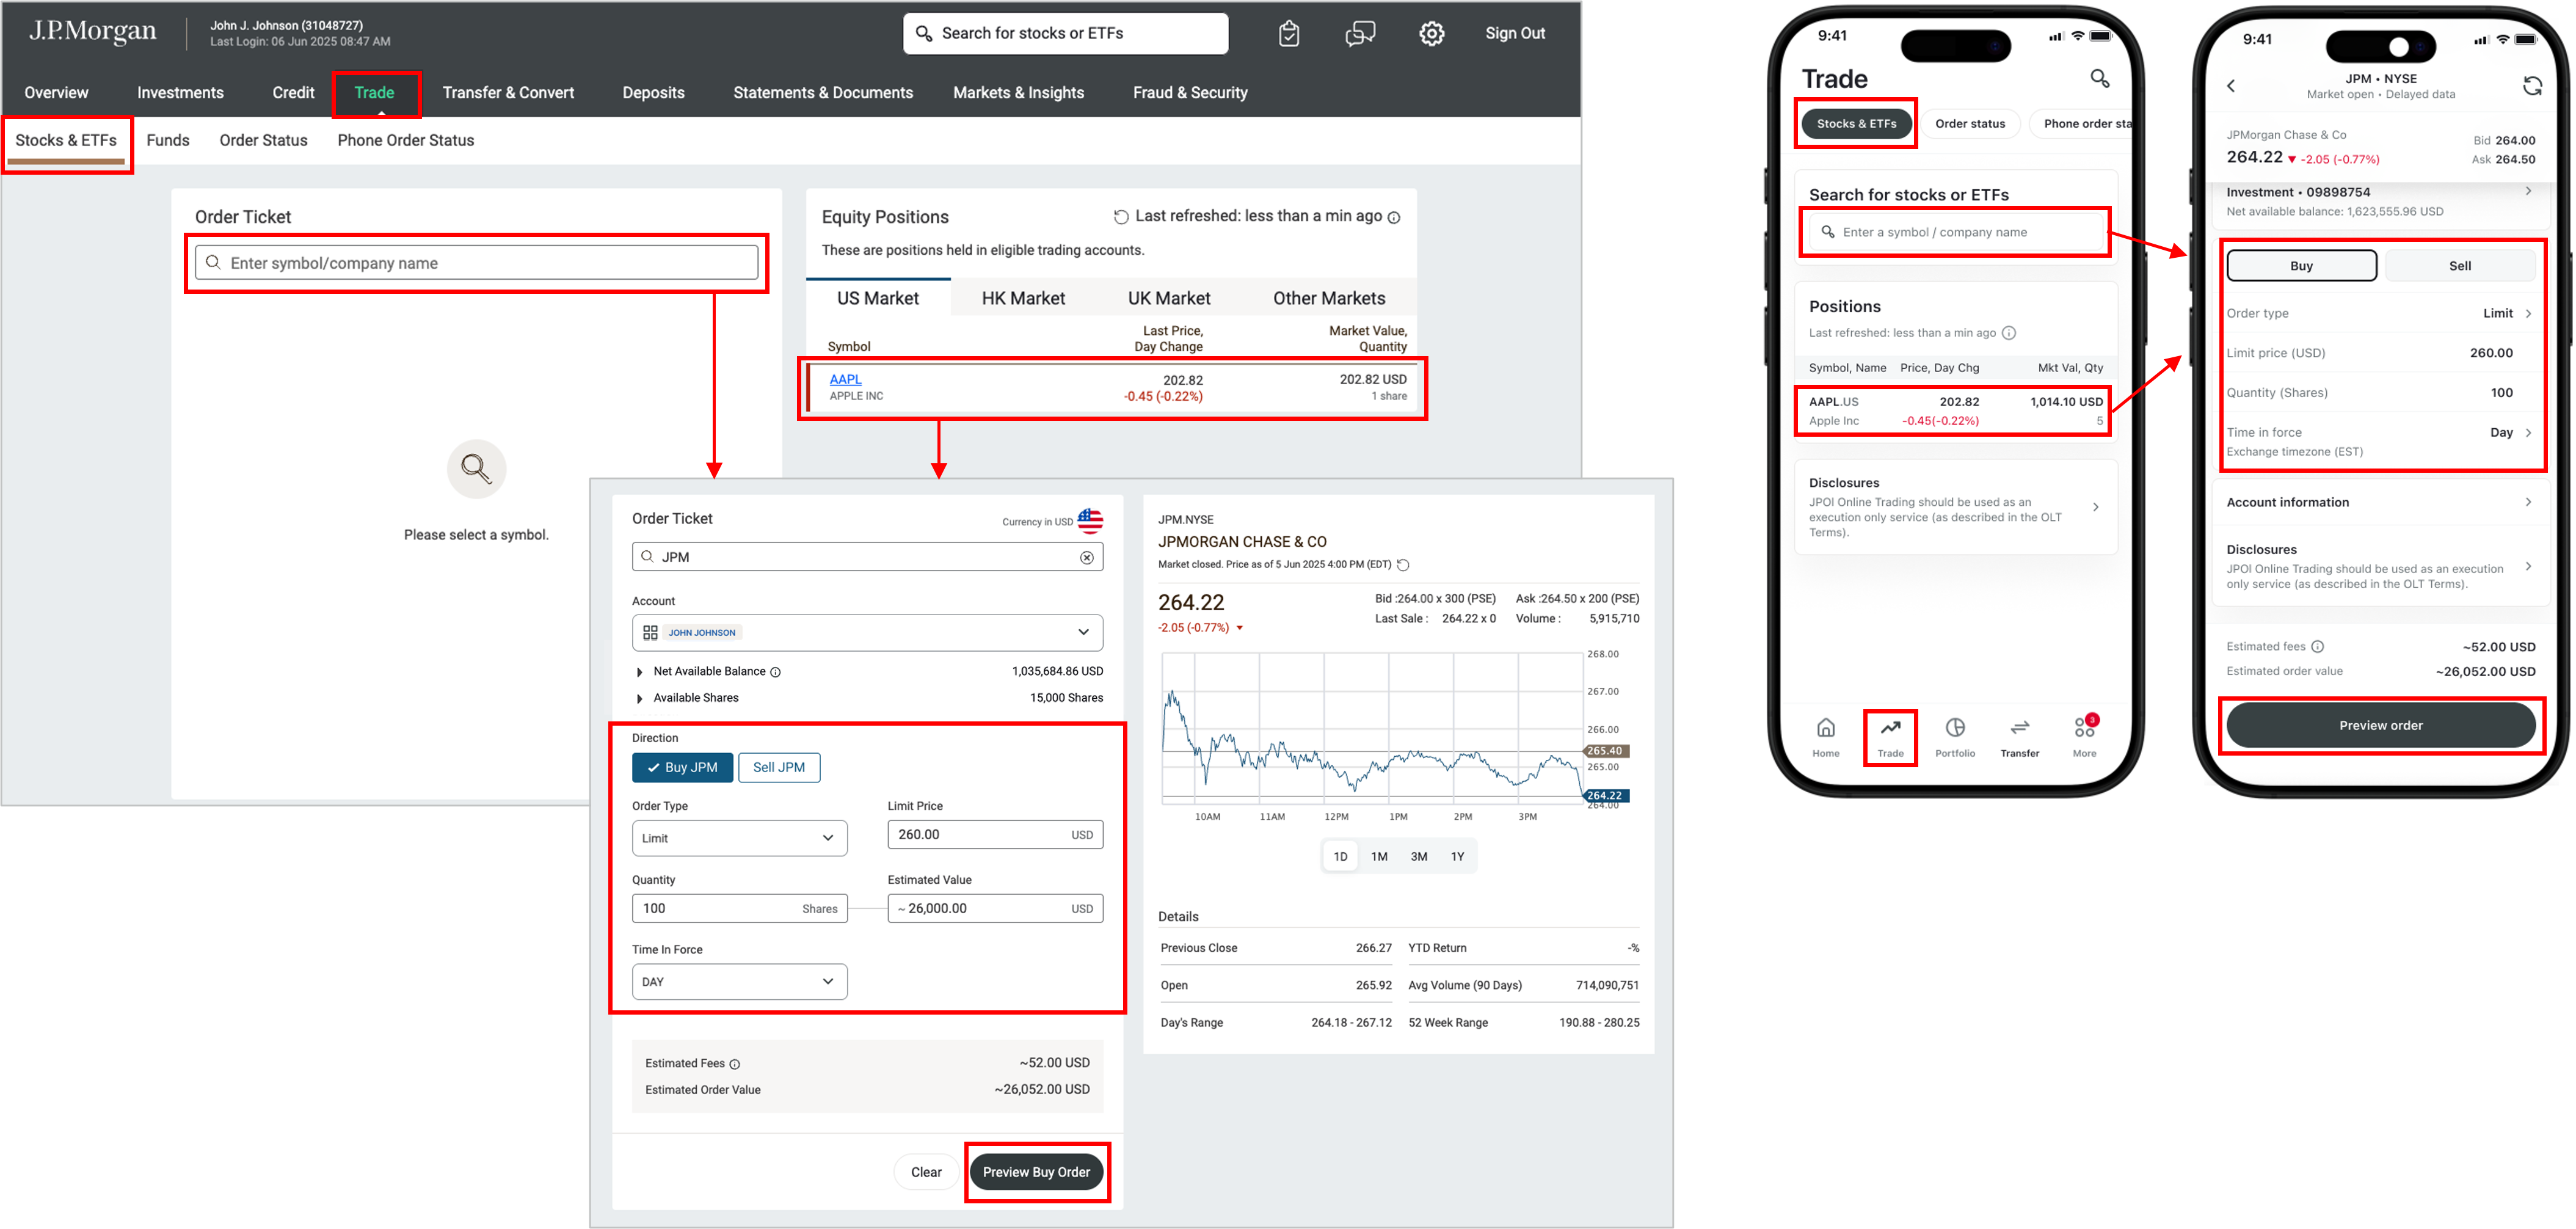Clear the JPM symbol with X icon

(x=1087, y=557)
